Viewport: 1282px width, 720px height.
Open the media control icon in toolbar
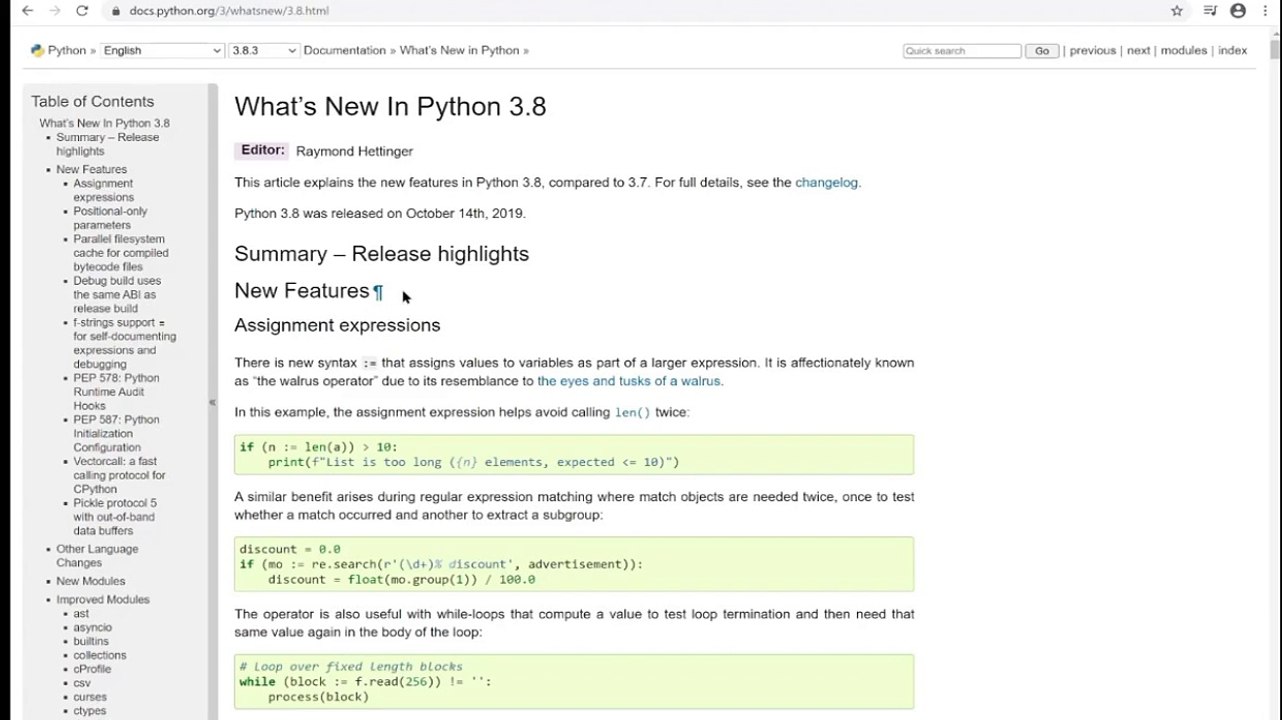(1211, 11)
